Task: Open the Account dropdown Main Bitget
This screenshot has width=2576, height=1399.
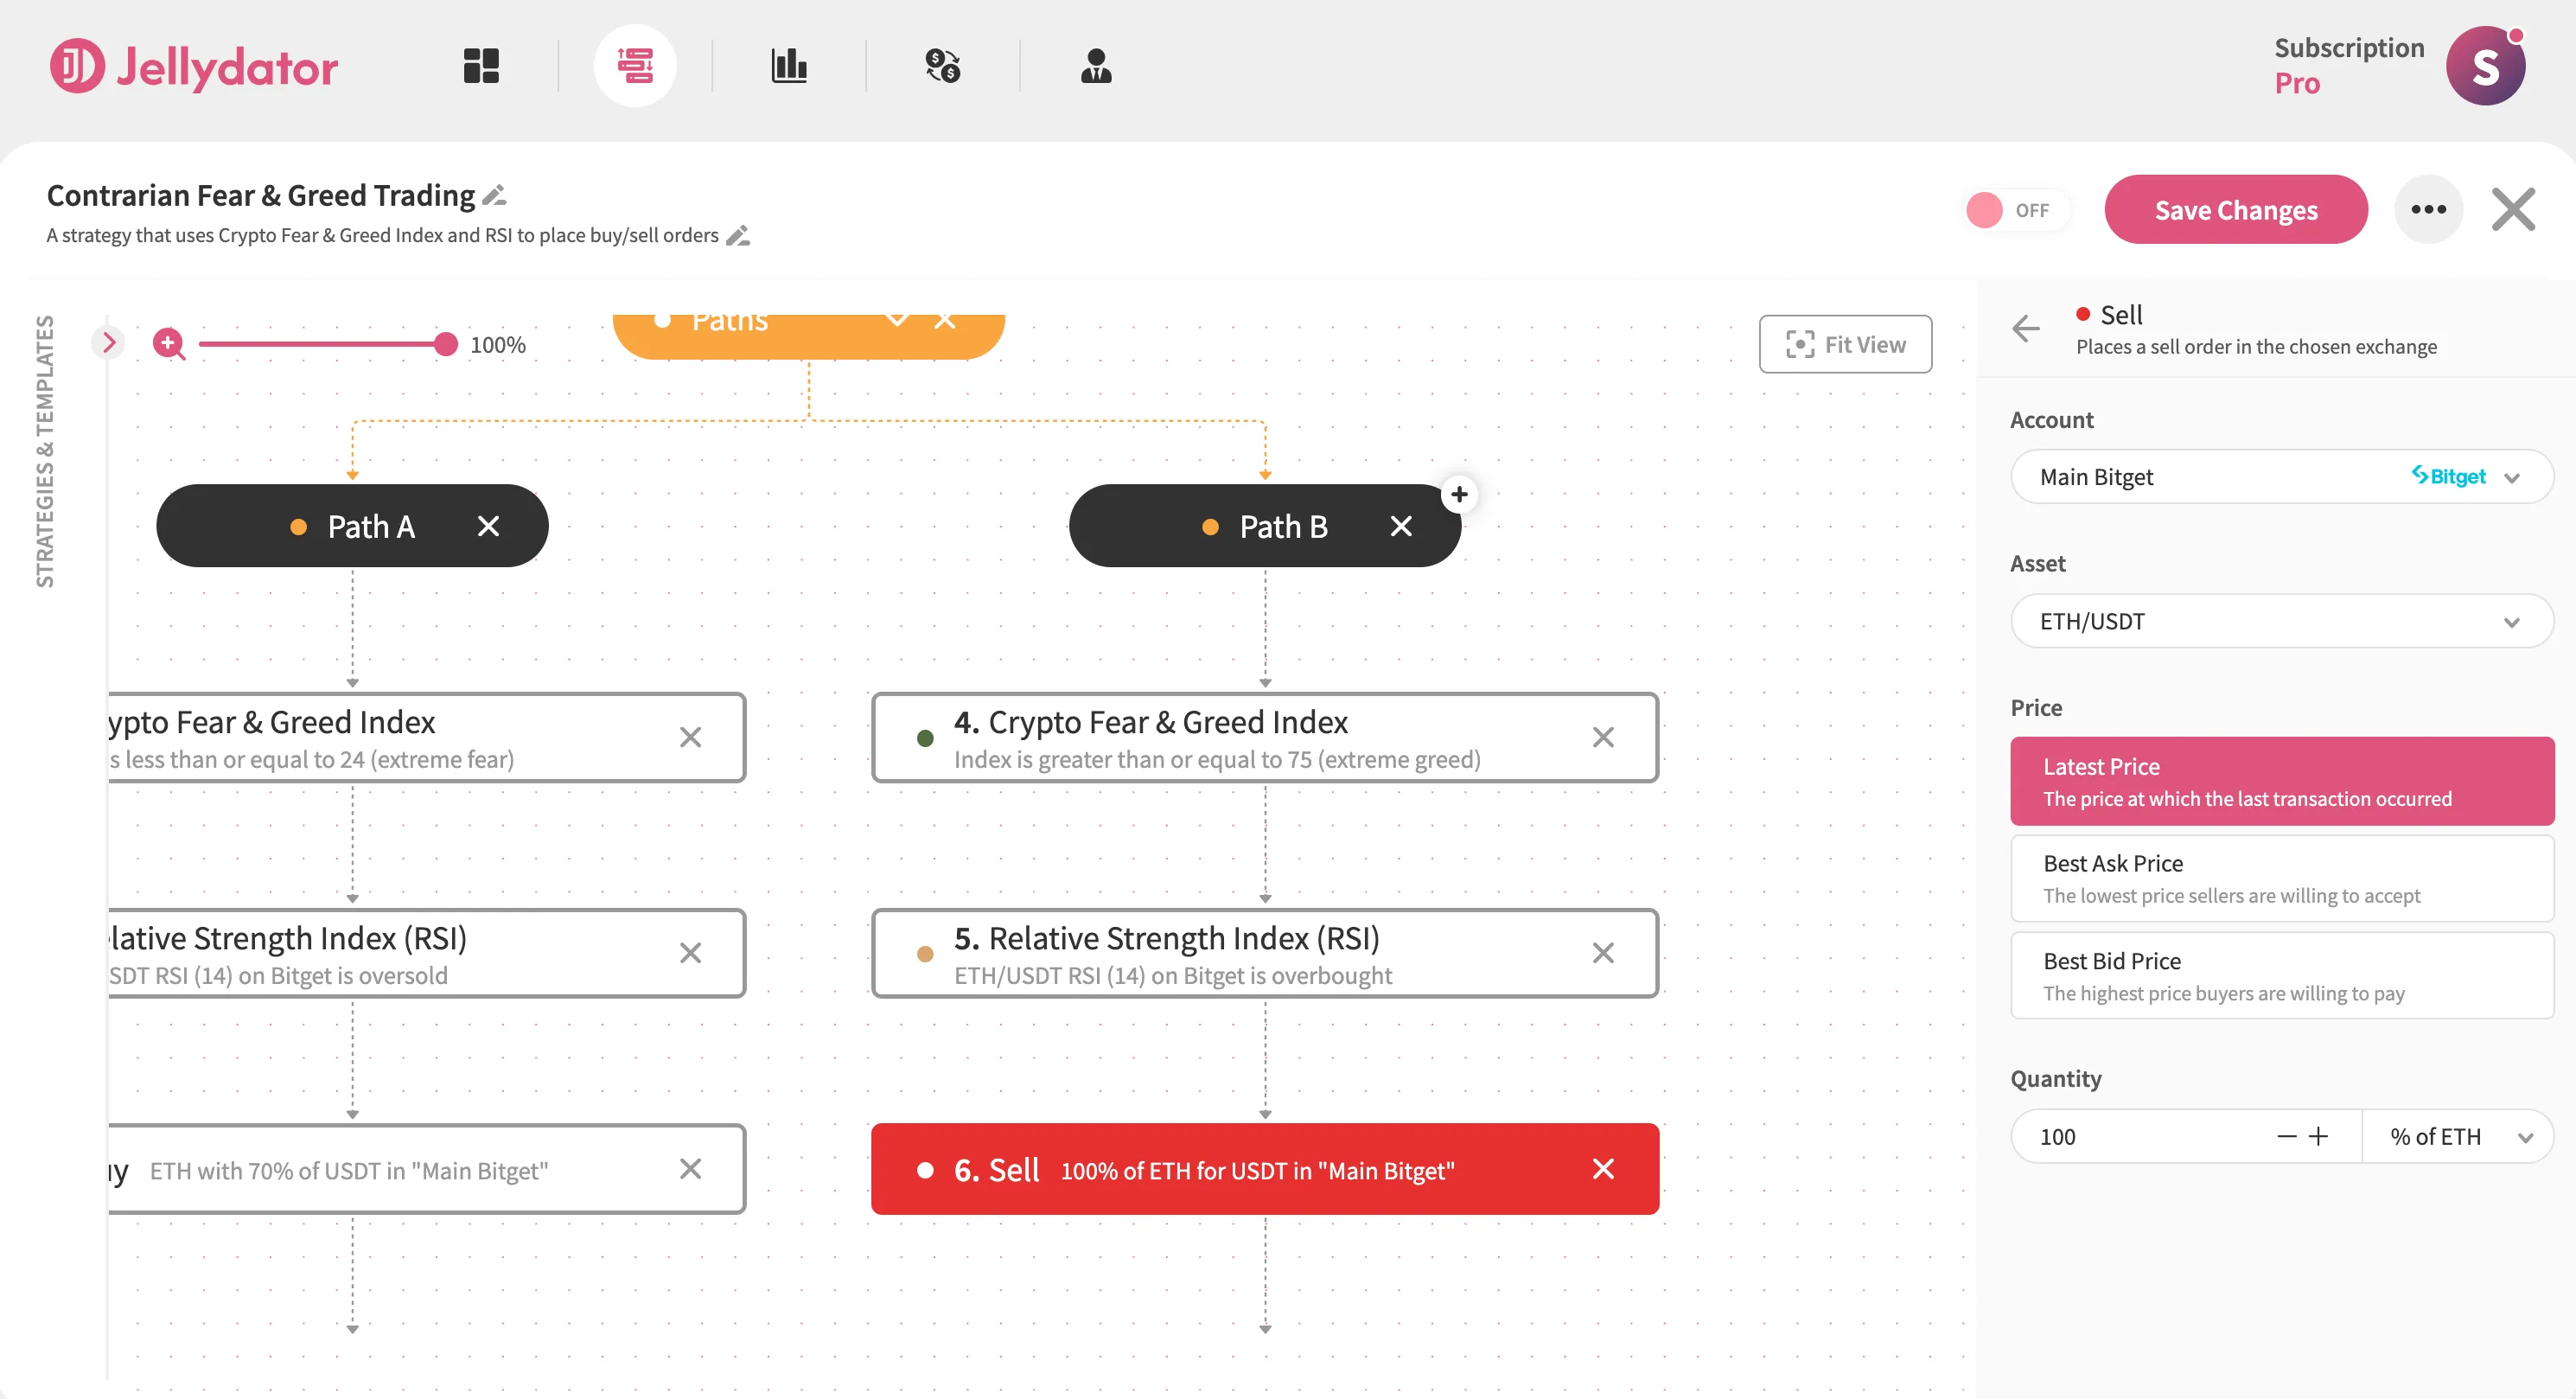Action: coord(2282,477)
